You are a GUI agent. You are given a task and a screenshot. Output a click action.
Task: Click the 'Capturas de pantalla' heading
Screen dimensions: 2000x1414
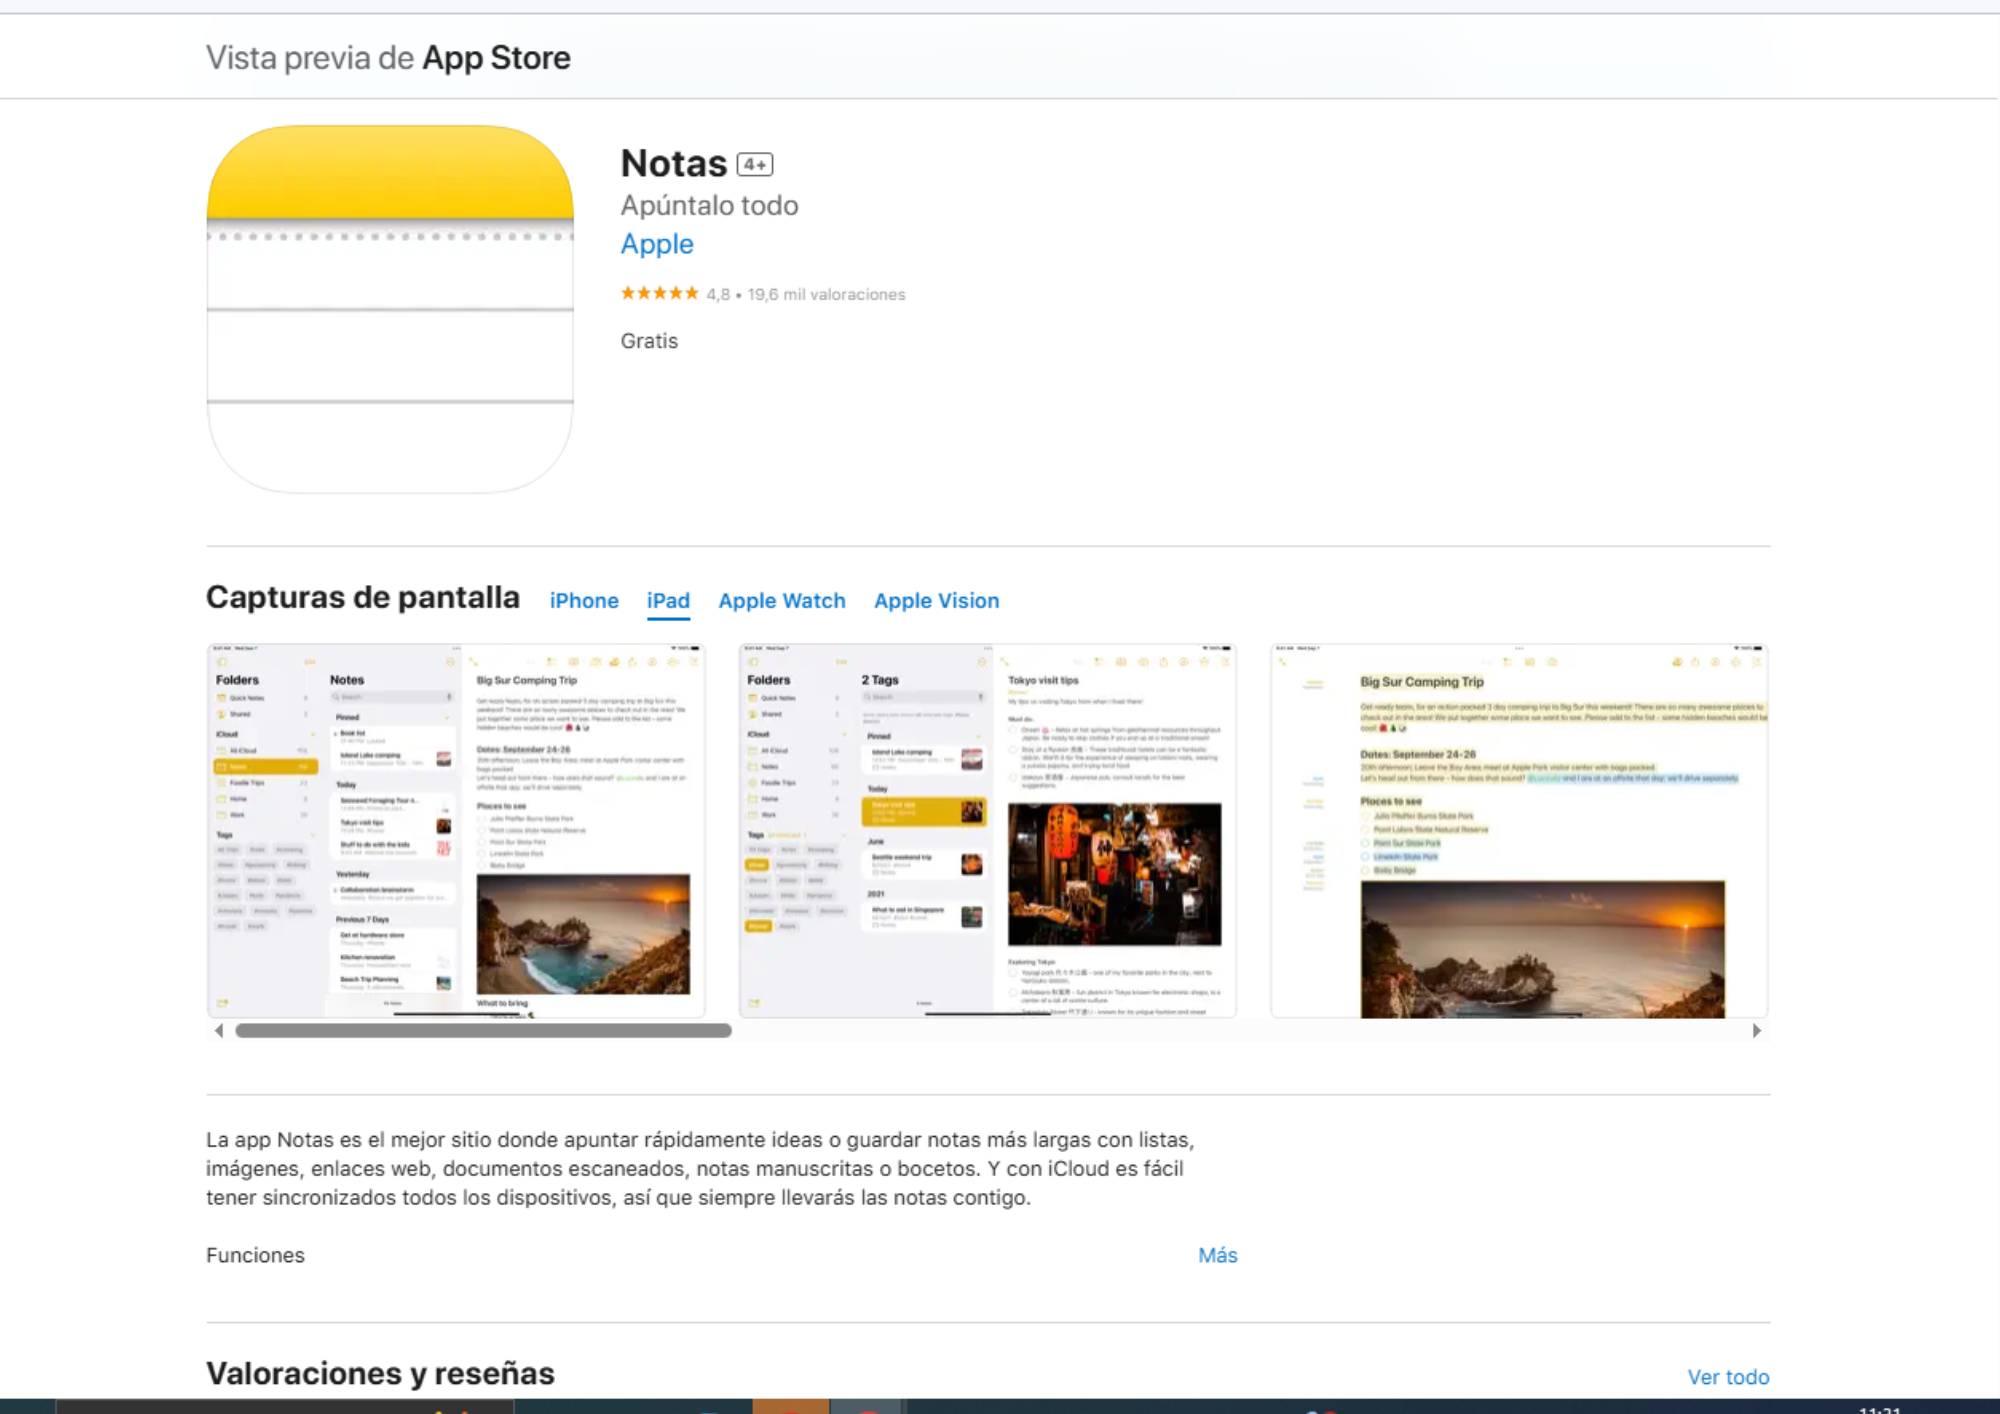tap(363, 597)
